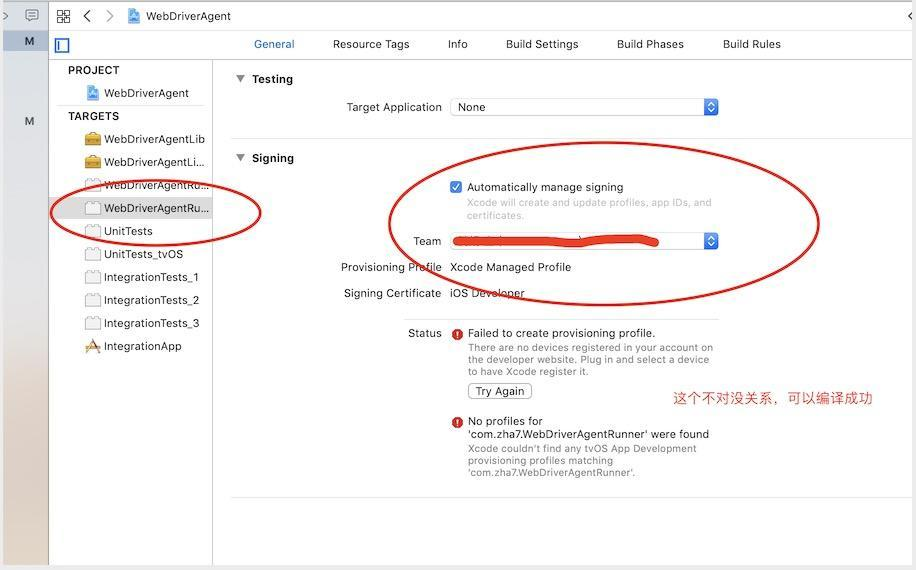Viewport: 916px width, 570px height.
Task: Collapse the Testing section
Action: (240, 78)
